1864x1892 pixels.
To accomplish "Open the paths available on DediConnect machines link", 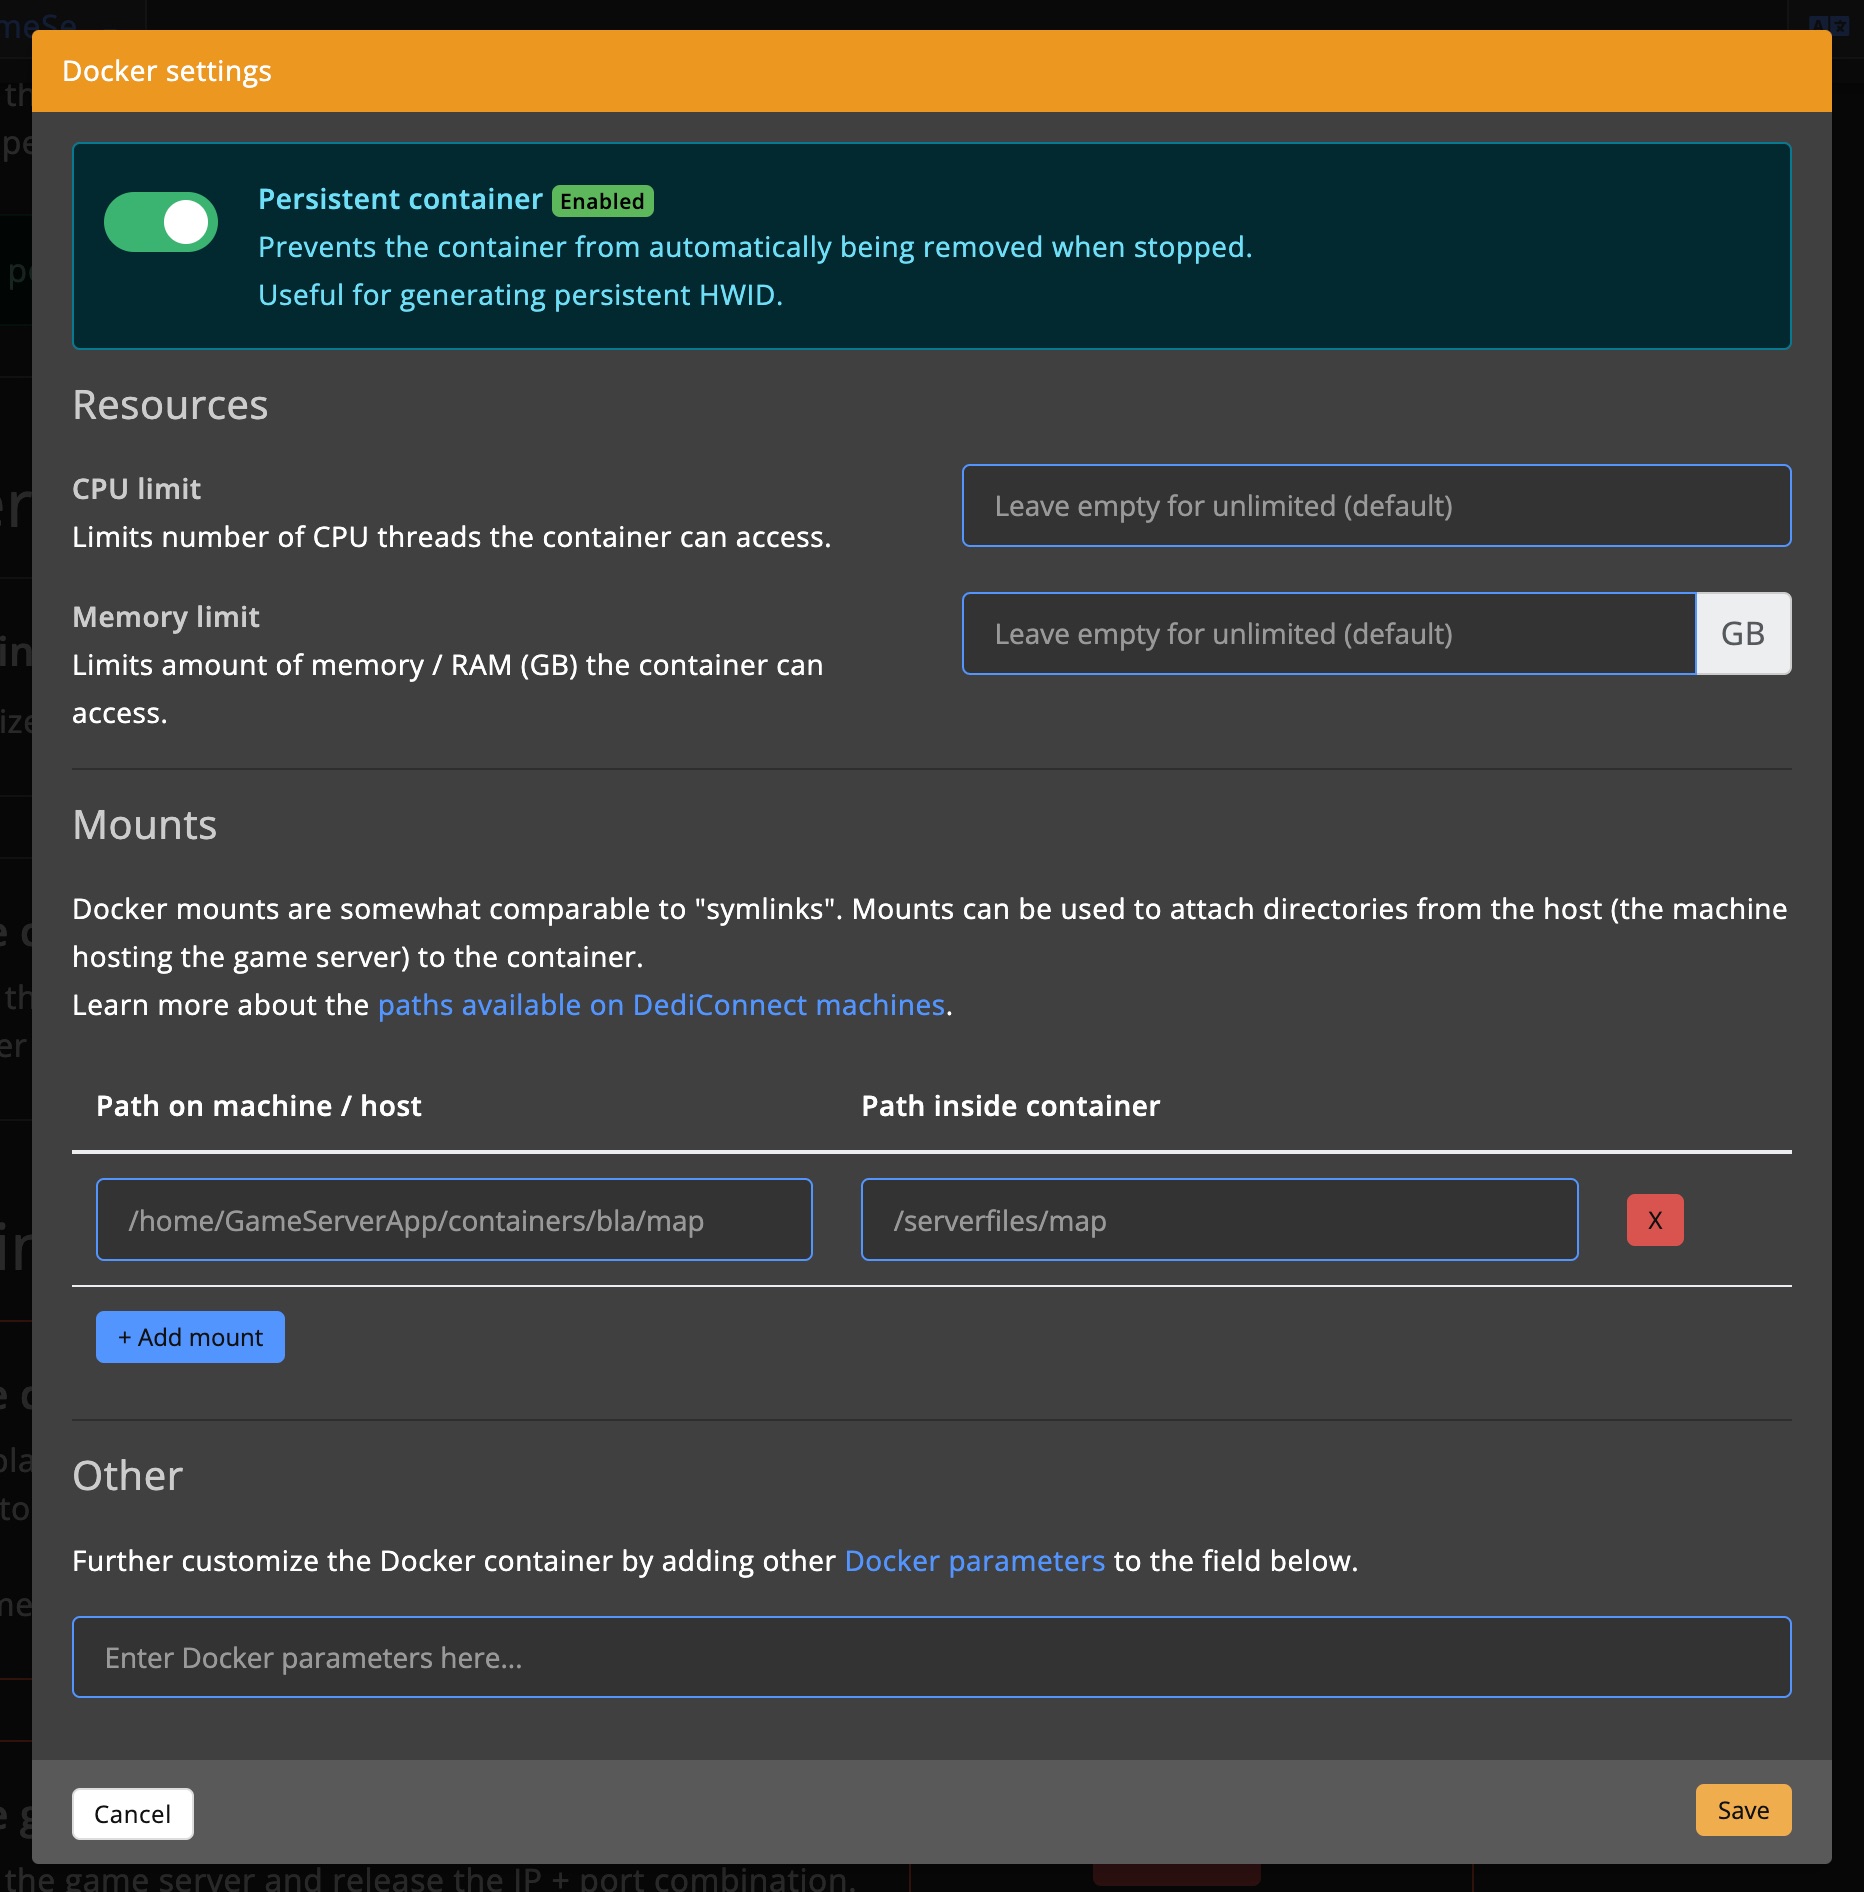I will (x=662, y=1005).
